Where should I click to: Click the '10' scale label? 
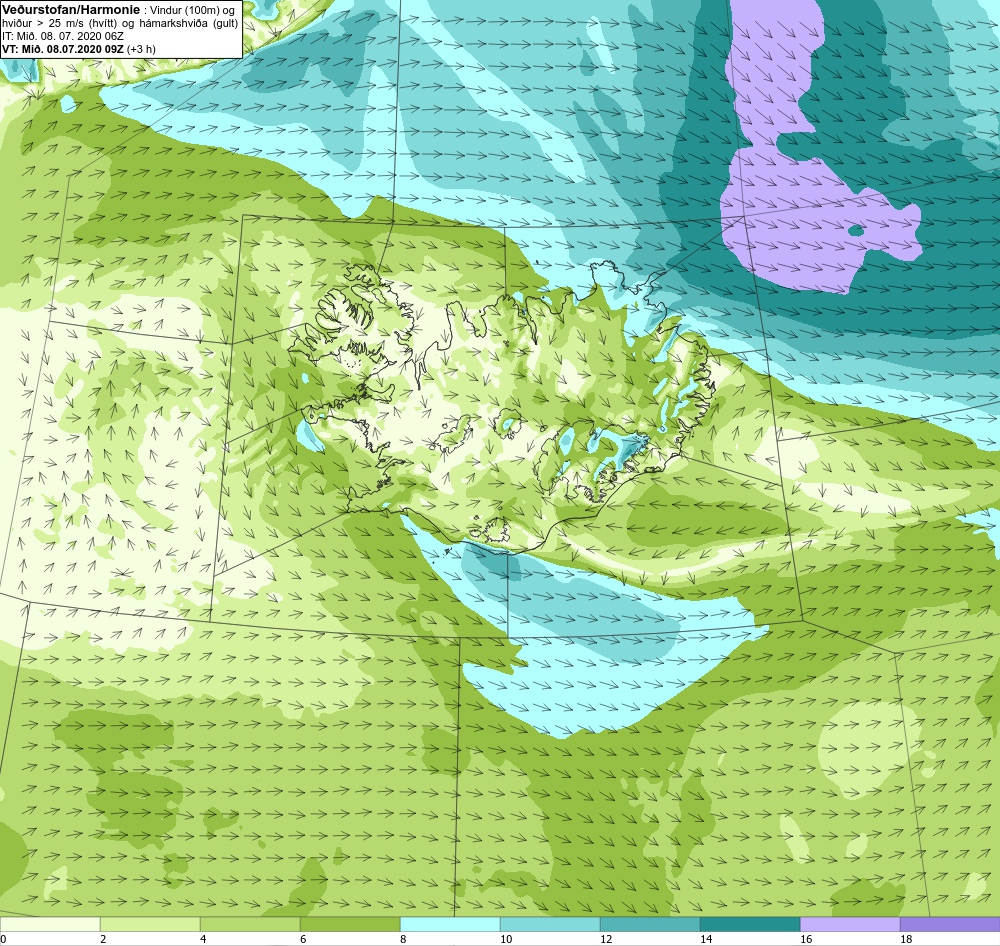pyautogui.click(x=506, y=938)
